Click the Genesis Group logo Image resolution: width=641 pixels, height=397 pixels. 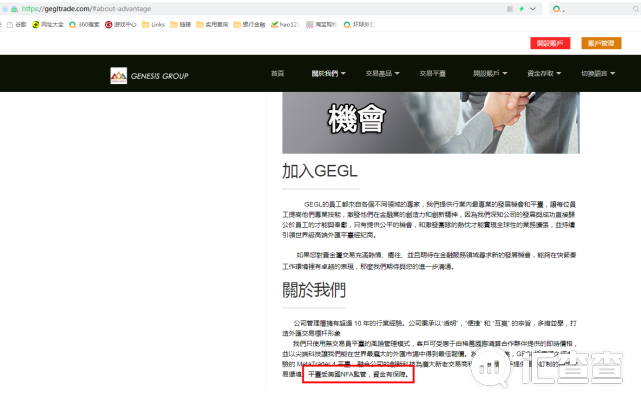(x=150, y=76)
